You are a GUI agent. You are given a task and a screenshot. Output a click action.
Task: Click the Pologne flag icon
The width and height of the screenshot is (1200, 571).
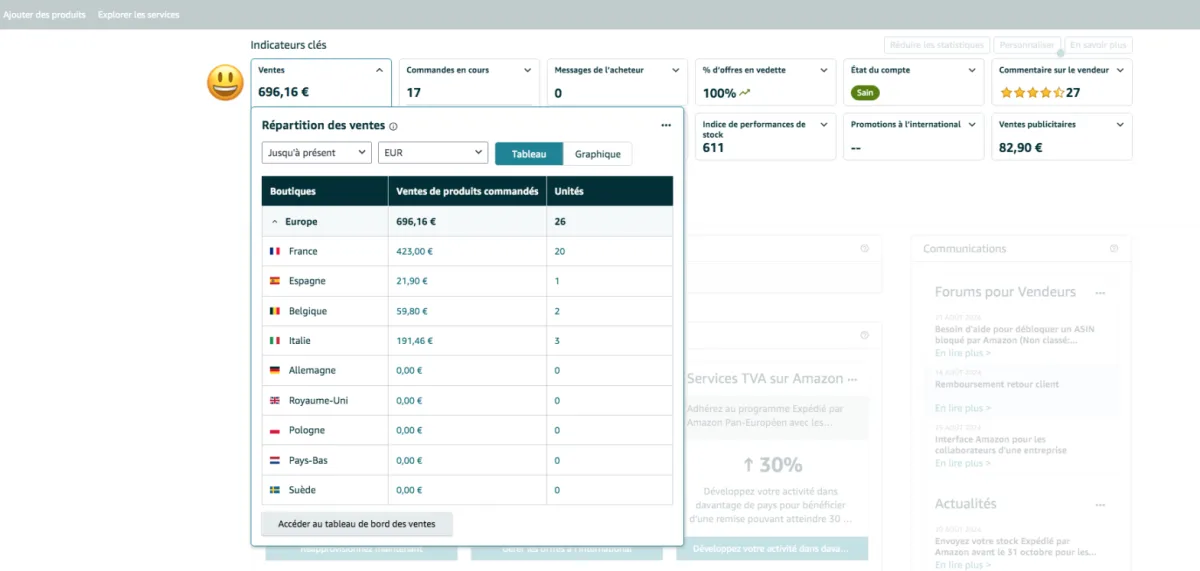[275, 430]
